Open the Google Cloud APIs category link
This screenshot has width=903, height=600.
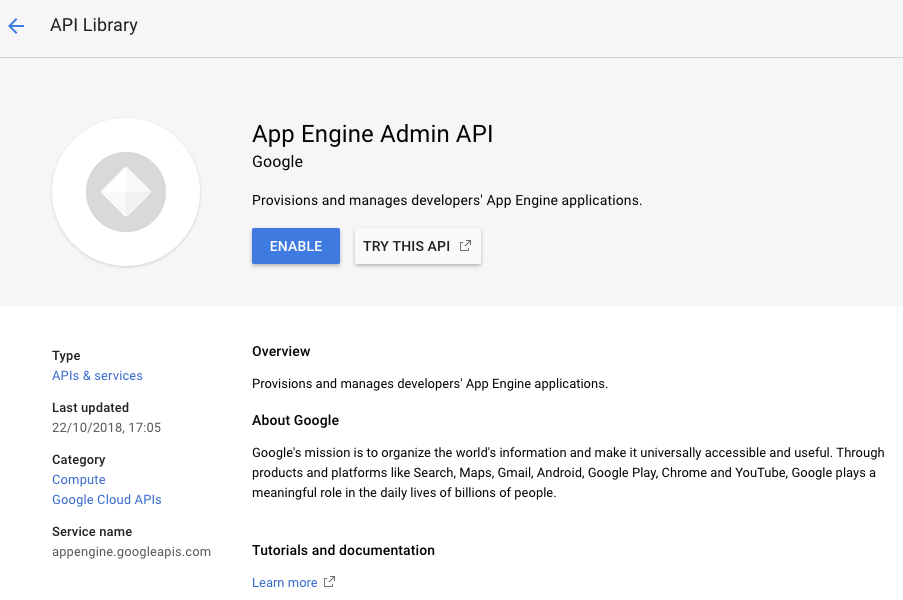click(107, 500)
